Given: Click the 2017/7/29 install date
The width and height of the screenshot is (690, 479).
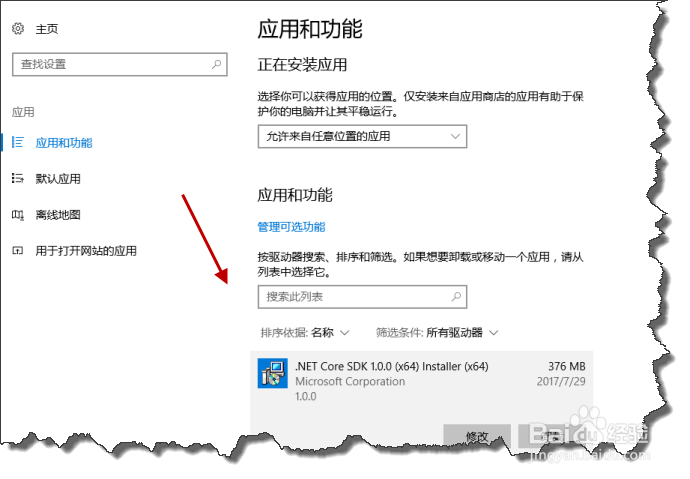Looking at the screenshot, I should [561, 381].
